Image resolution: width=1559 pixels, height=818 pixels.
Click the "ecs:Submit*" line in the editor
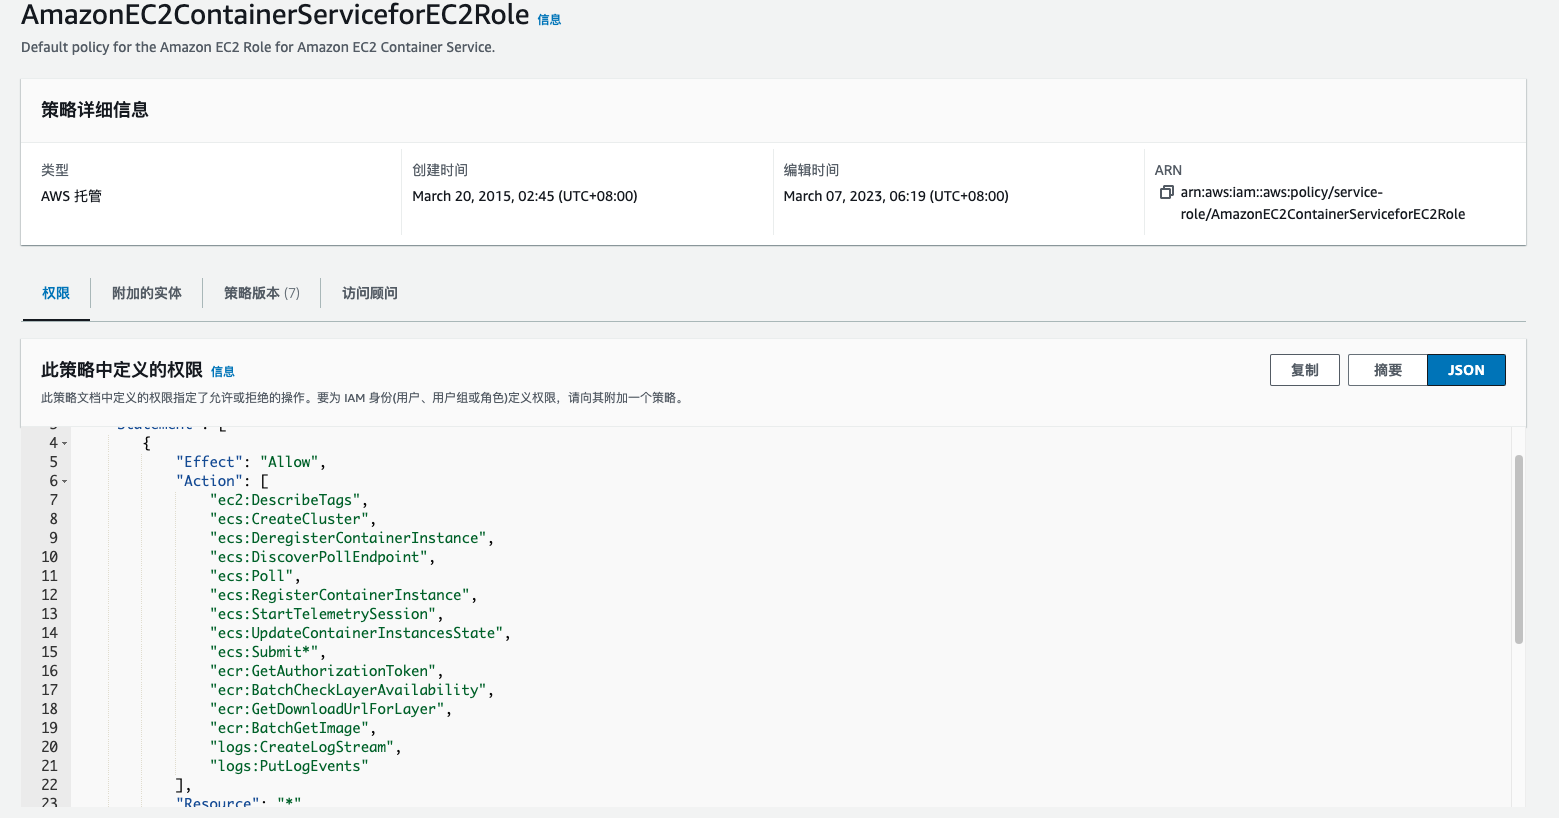pos(264,652)
